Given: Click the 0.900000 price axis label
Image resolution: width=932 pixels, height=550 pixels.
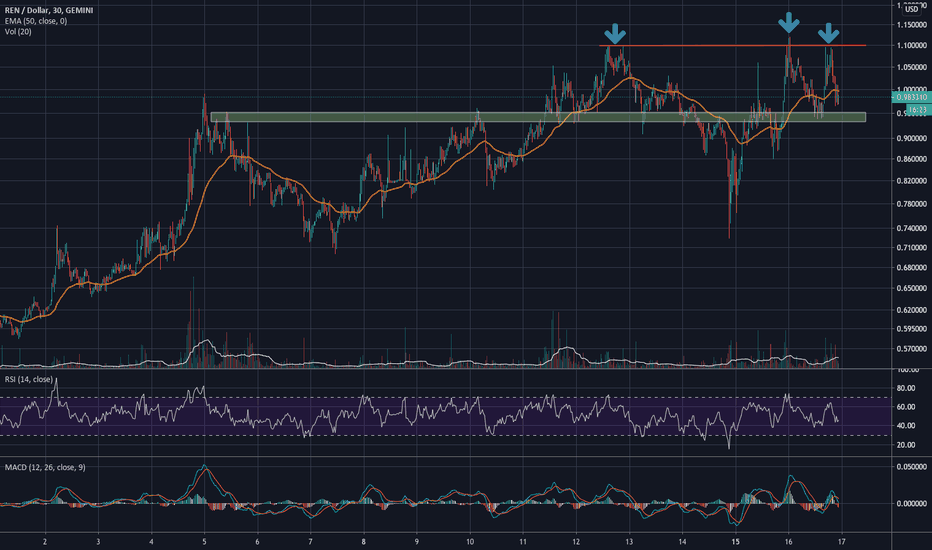Looking at the screenshot, I should tap(911, 138).
